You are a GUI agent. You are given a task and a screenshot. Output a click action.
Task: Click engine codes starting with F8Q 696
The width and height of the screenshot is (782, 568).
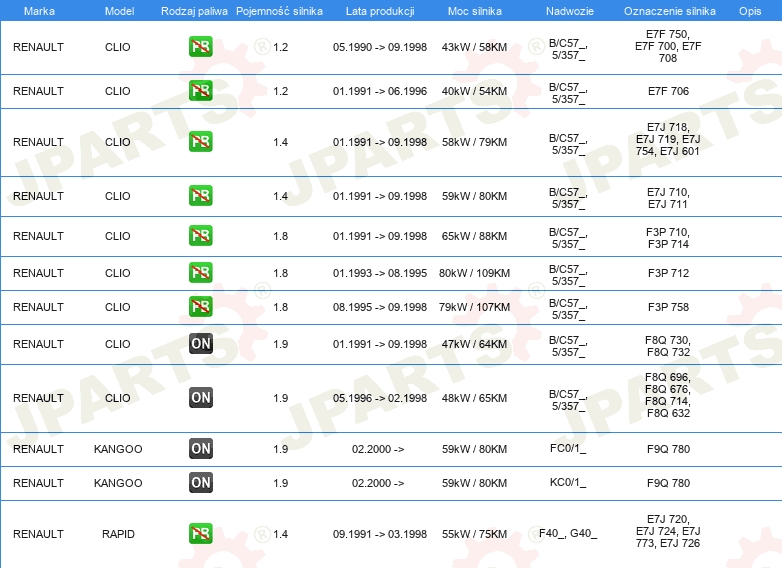point(668,395)
